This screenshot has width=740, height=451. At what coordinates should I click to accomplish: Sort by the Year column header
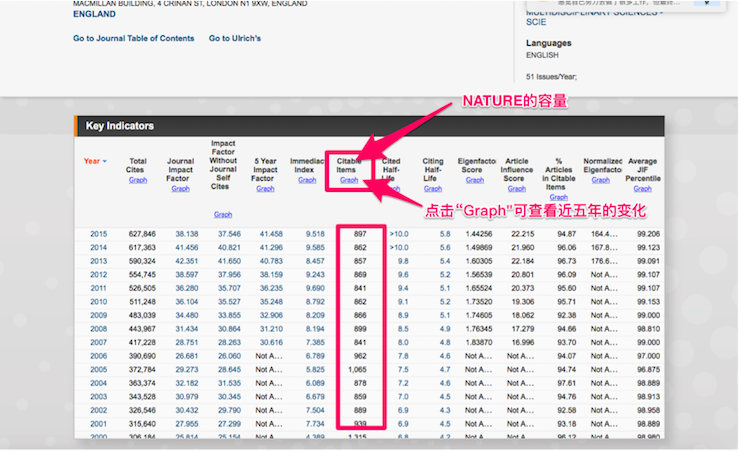pyautogui.click(x=95, y=161)
